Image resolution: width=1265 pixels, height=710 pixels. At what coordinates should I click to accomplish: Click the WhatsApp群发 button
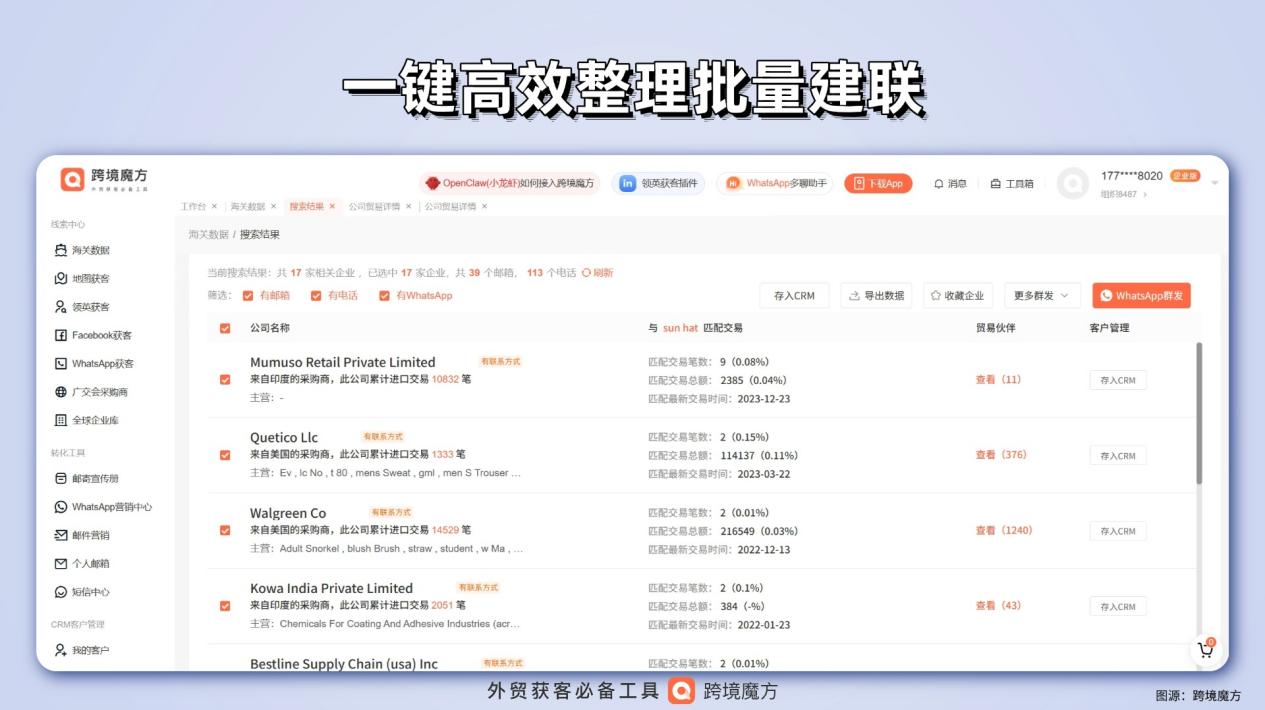coord(1141,296)
